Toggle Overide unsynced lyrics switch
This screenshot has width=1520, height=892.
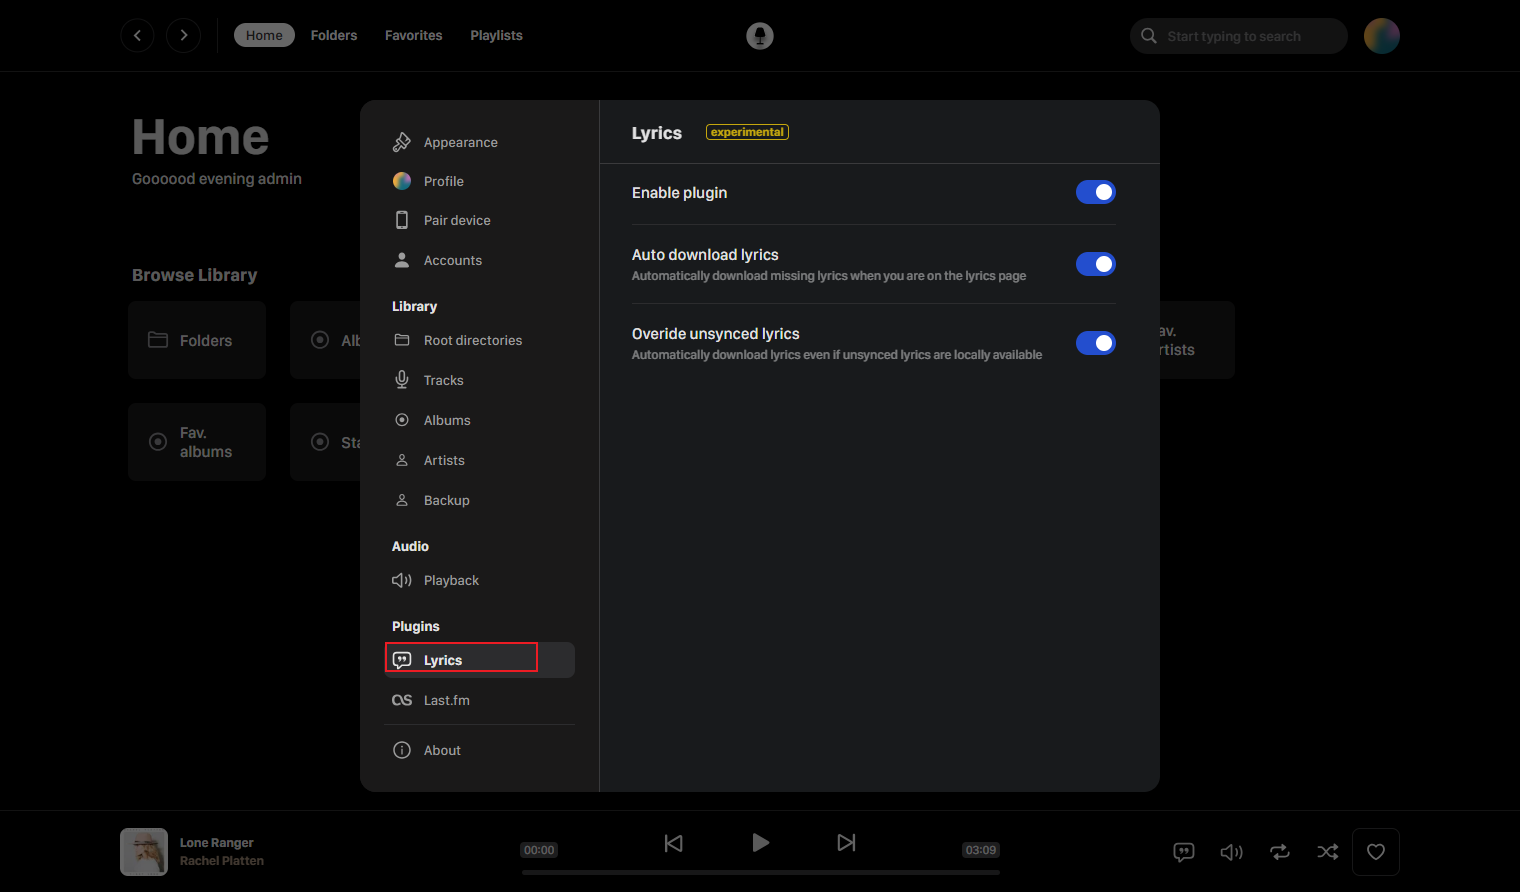(x=1096, y=343)
